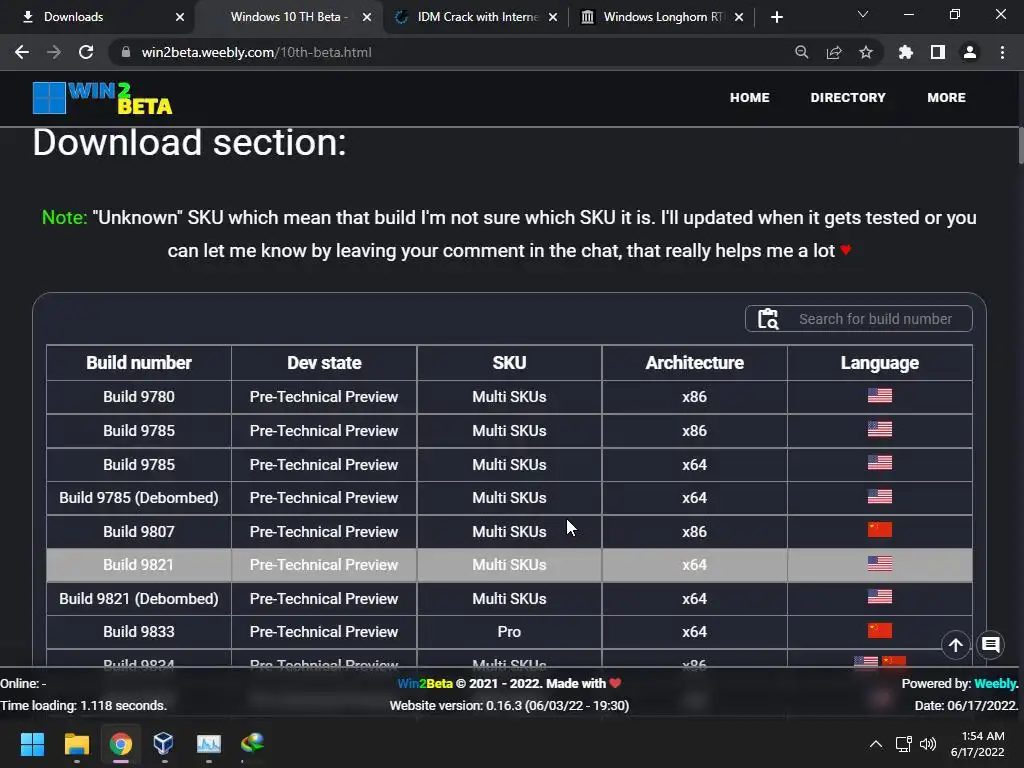Open the taskbar clock and date
This screenshot has height=768, width=1024.
[978, 744]
